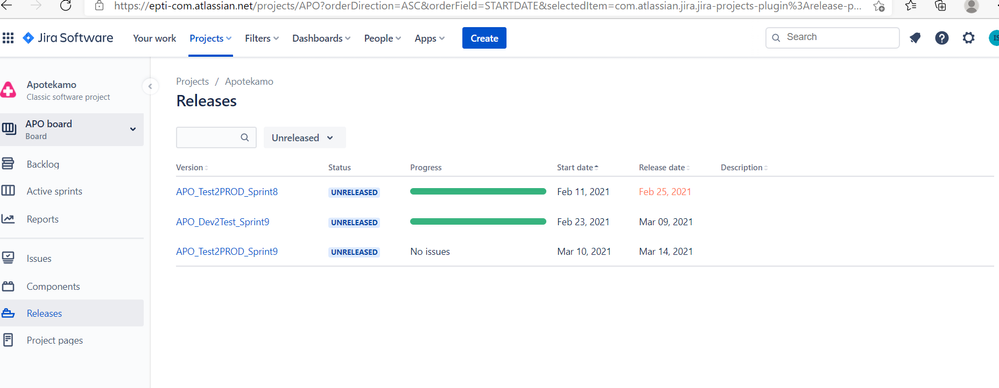The image size is (999, 388).
Task: Click the APO_Test2PROD_Sprint8 progress bar
Action: [x=478, y=191]
